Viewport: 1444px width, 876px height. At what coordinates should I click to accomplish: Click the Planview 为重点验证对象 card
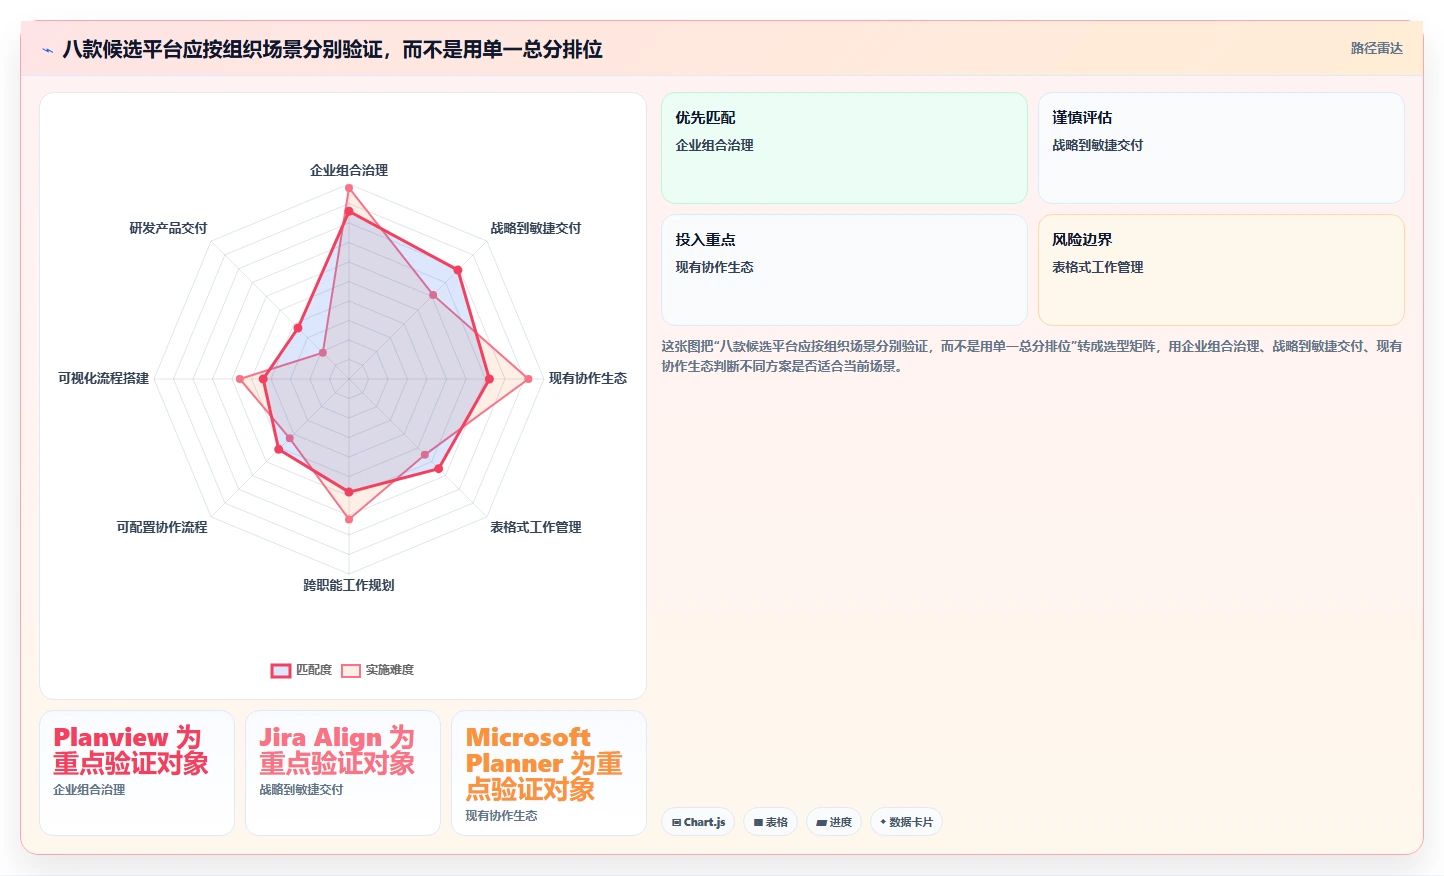pos(137,773)
